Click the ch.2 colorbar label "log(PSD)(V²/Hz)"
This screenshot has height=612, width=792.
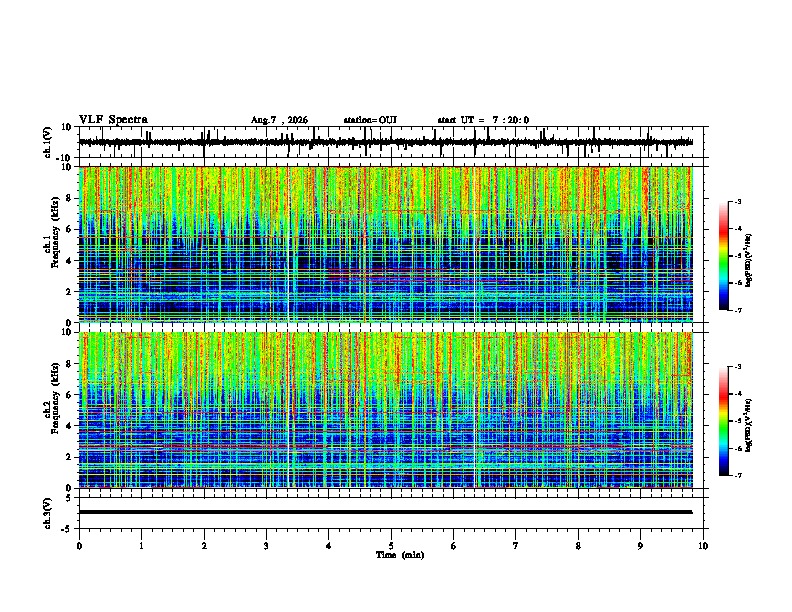click(748, 426)
